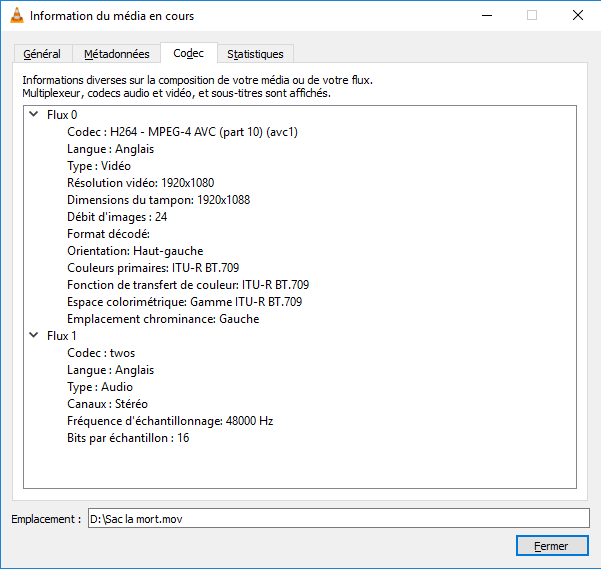
Task: Select the Codec tab
Action: tap(189, 53)
